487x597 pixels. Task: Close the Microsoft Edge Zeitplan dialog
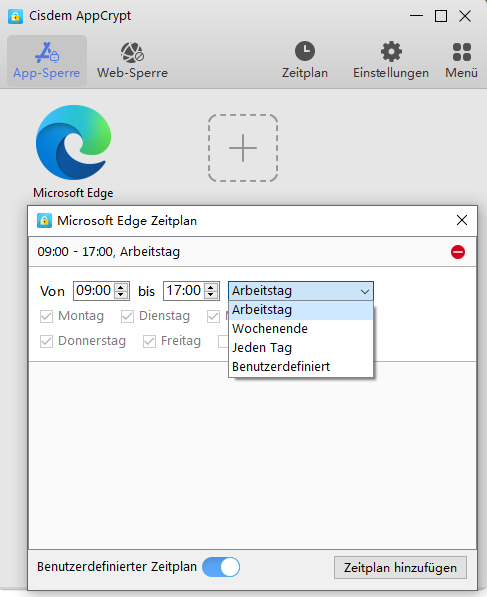click(462, 220)
